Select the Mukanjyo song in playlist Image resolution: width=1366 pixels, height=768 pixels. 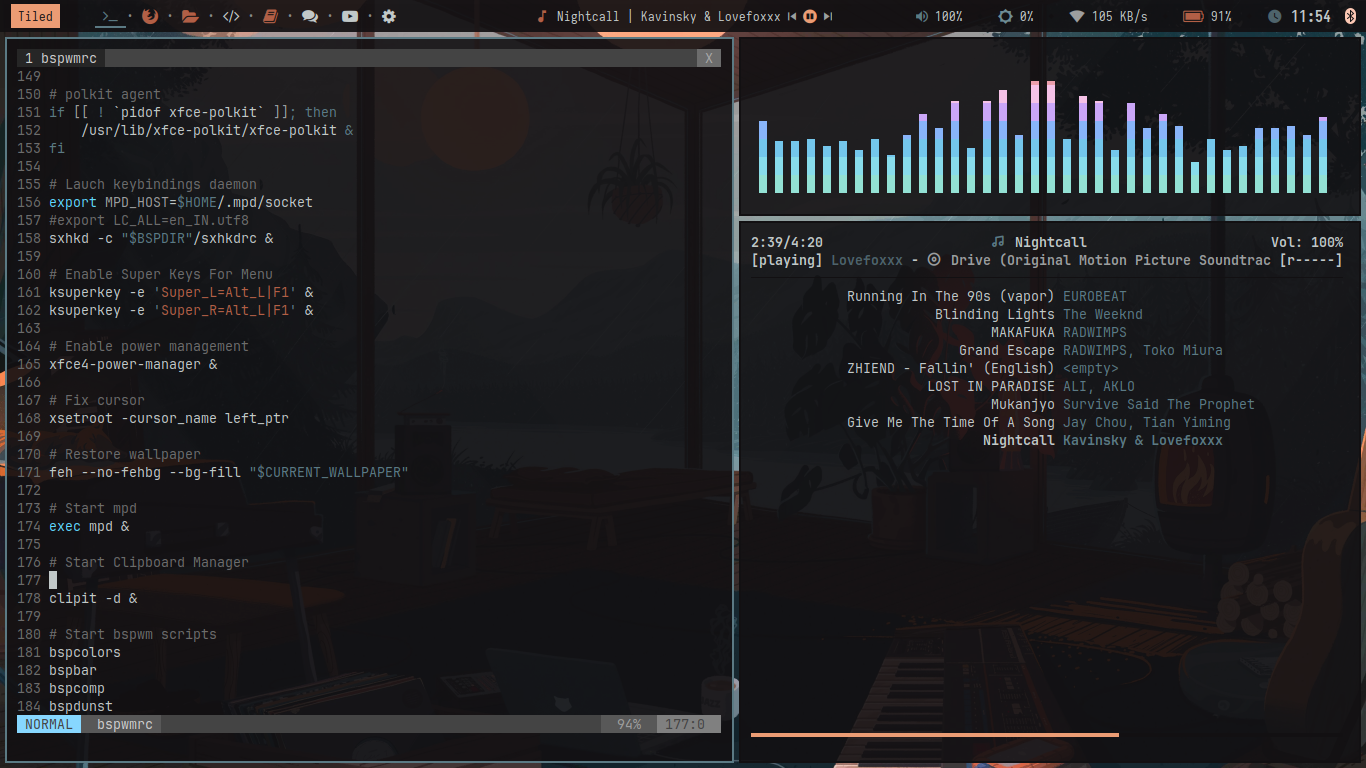[x=1022, y=404]
